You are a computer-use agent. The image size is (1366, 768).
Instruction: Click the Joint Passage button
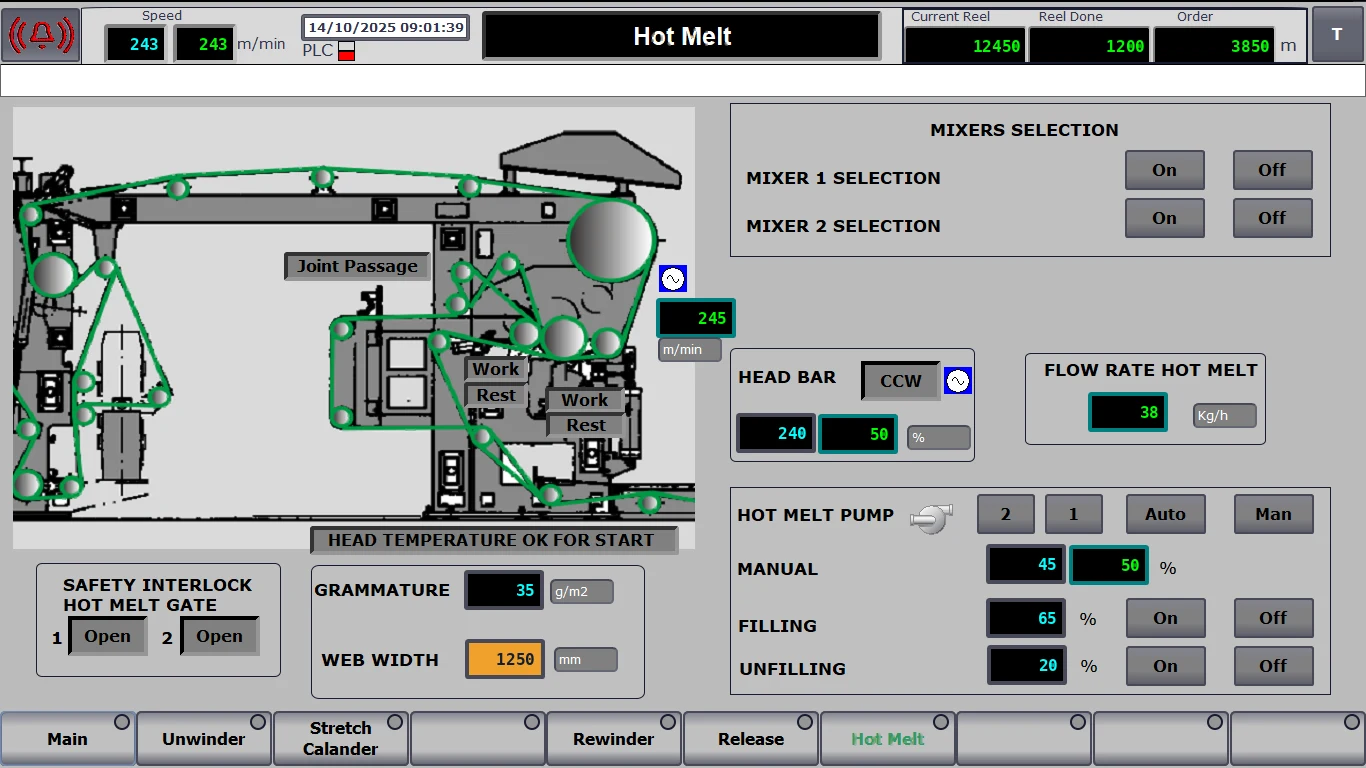pyautogui.click(x=358, y=266)
